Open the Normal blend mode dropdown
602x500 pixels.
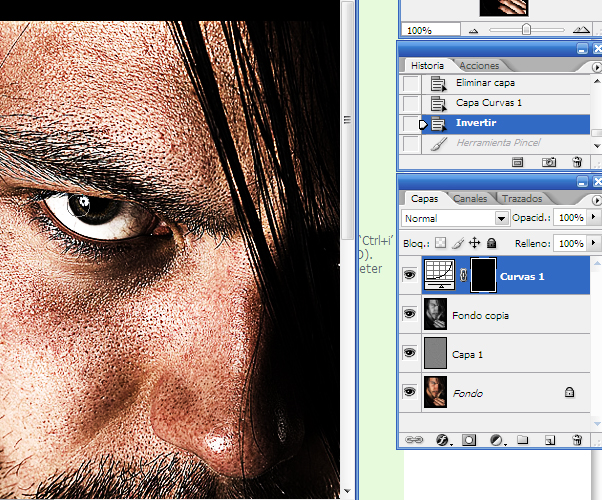(455, 218)
